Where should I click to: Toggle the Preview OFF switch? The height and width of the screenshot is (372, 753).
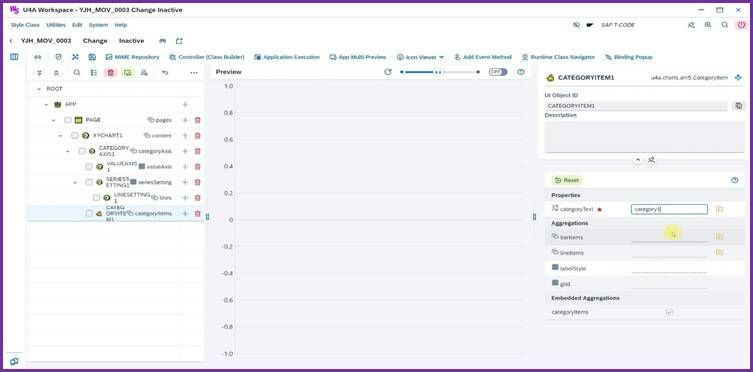coord(498,72)
